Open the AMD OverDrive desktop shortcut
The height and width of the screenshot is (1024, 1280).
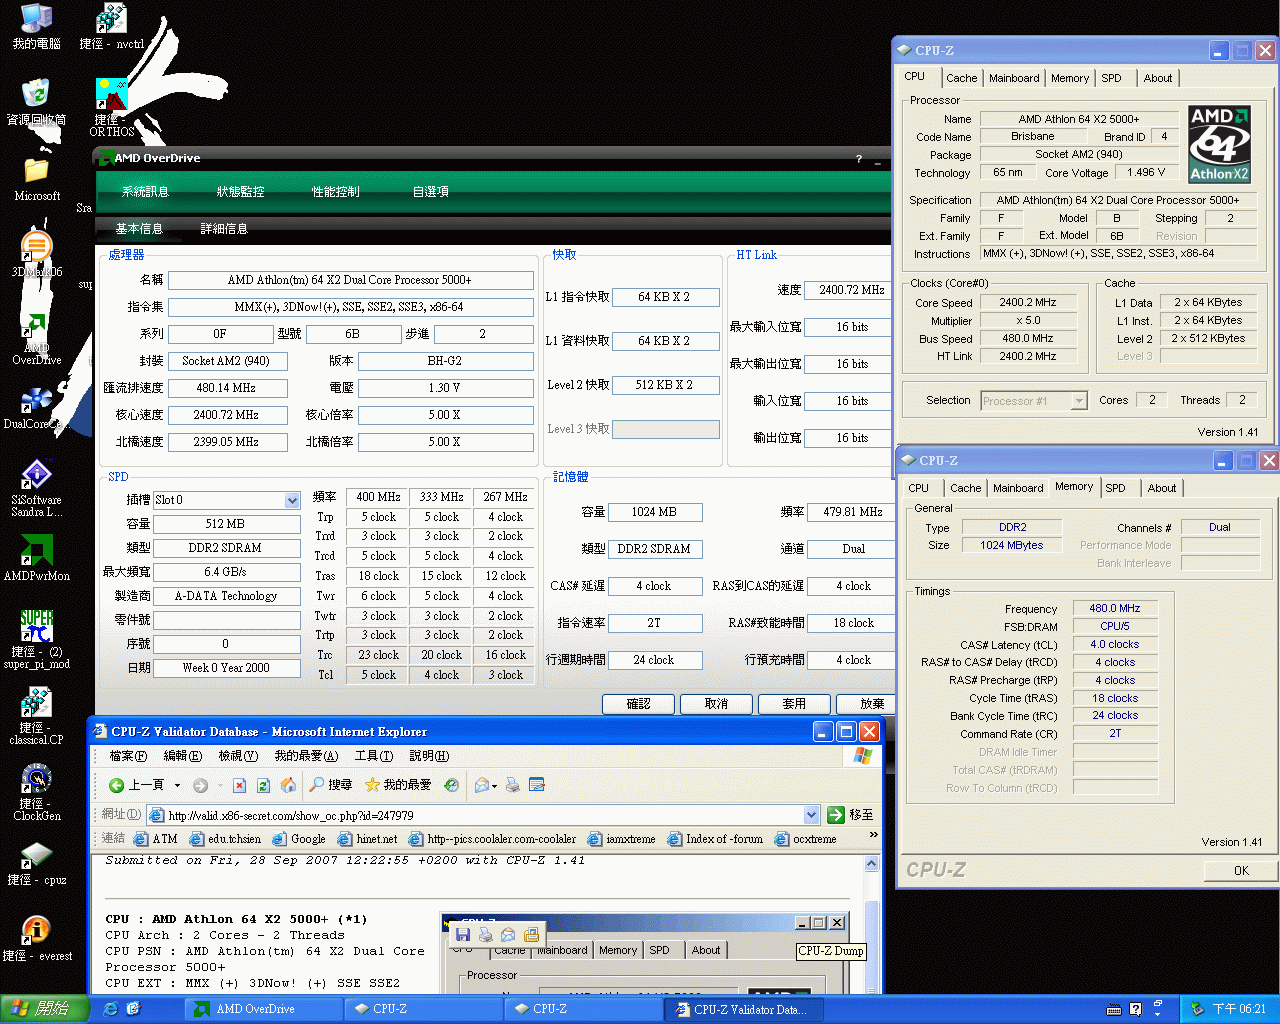coord(36,340)
